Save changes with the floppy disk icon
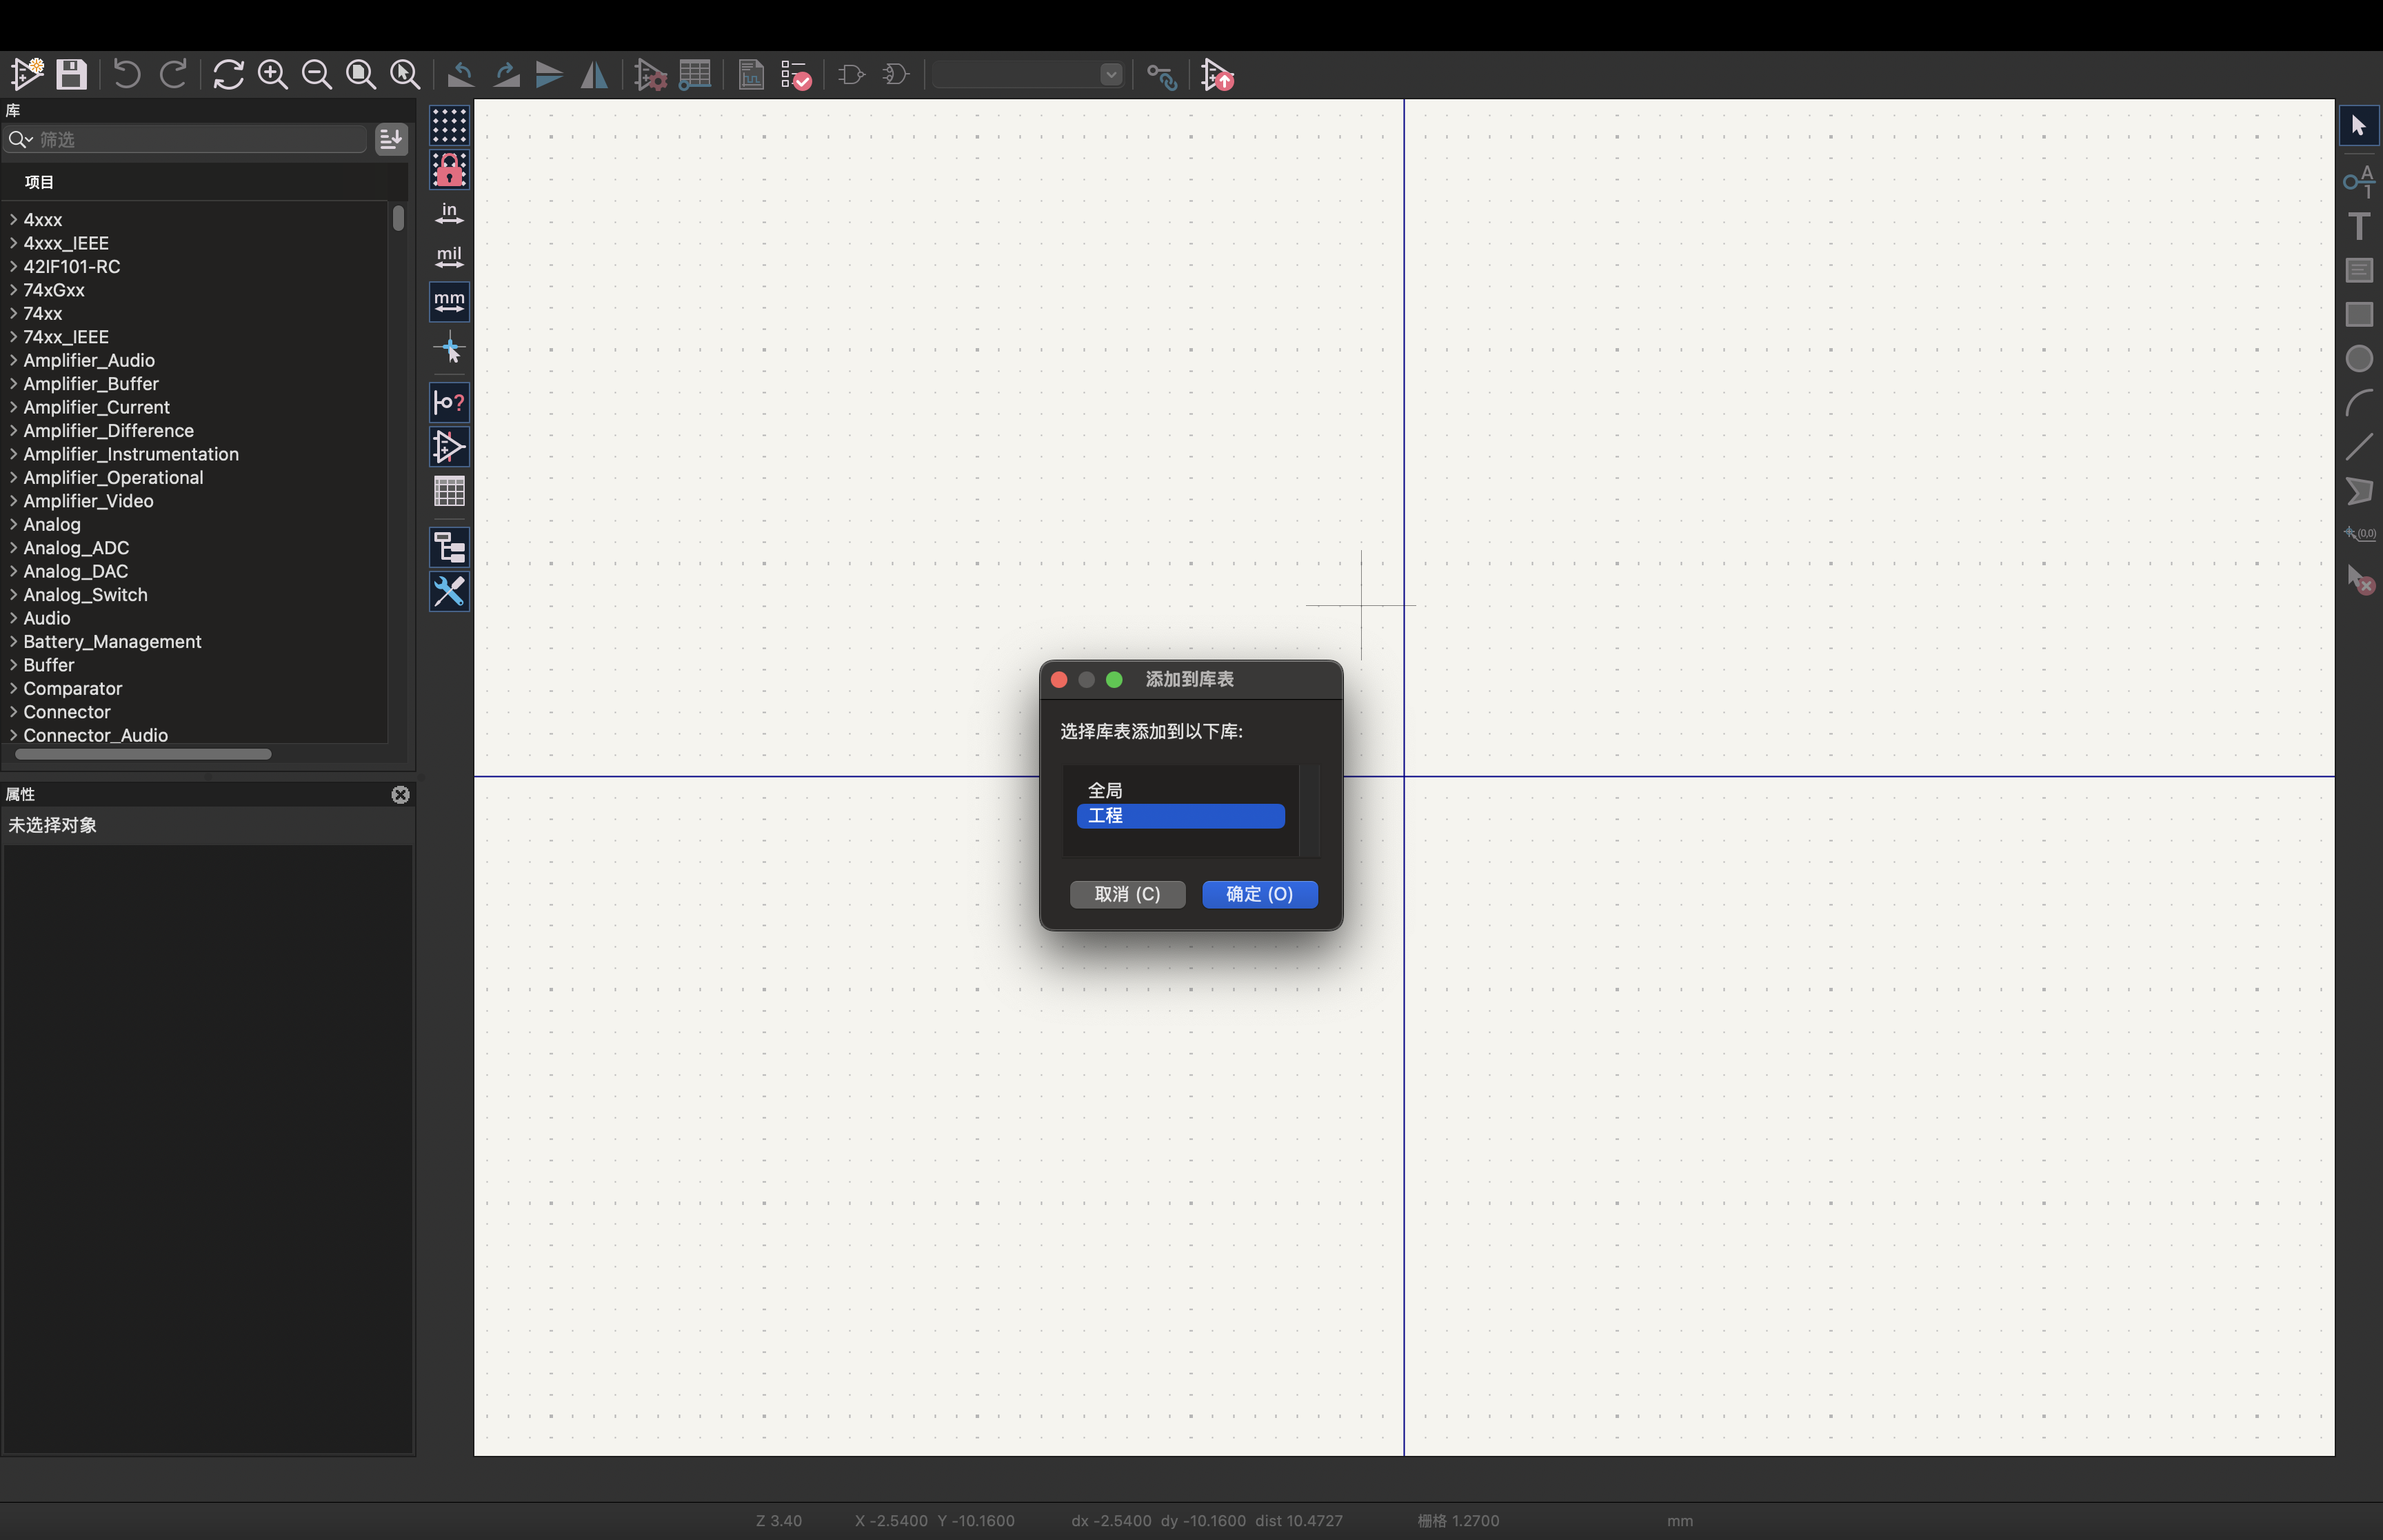This screenshot has width=2383, height=1540. pyautogui.click(x=71, y=74)
